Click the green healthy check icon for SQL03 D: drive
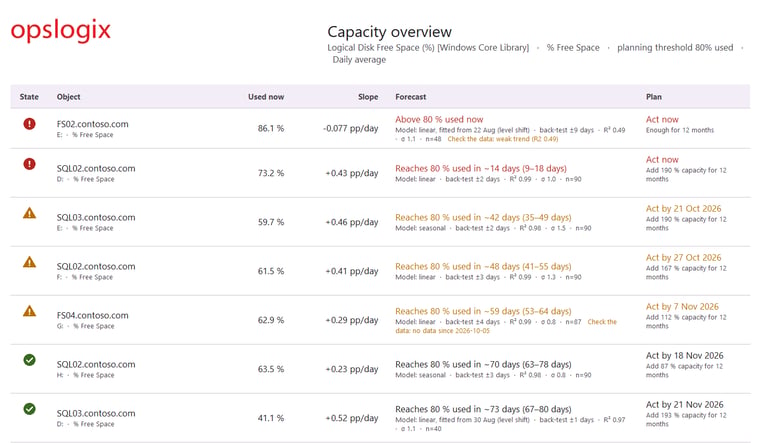The image size is (760, 443). (x=30, y=409)
